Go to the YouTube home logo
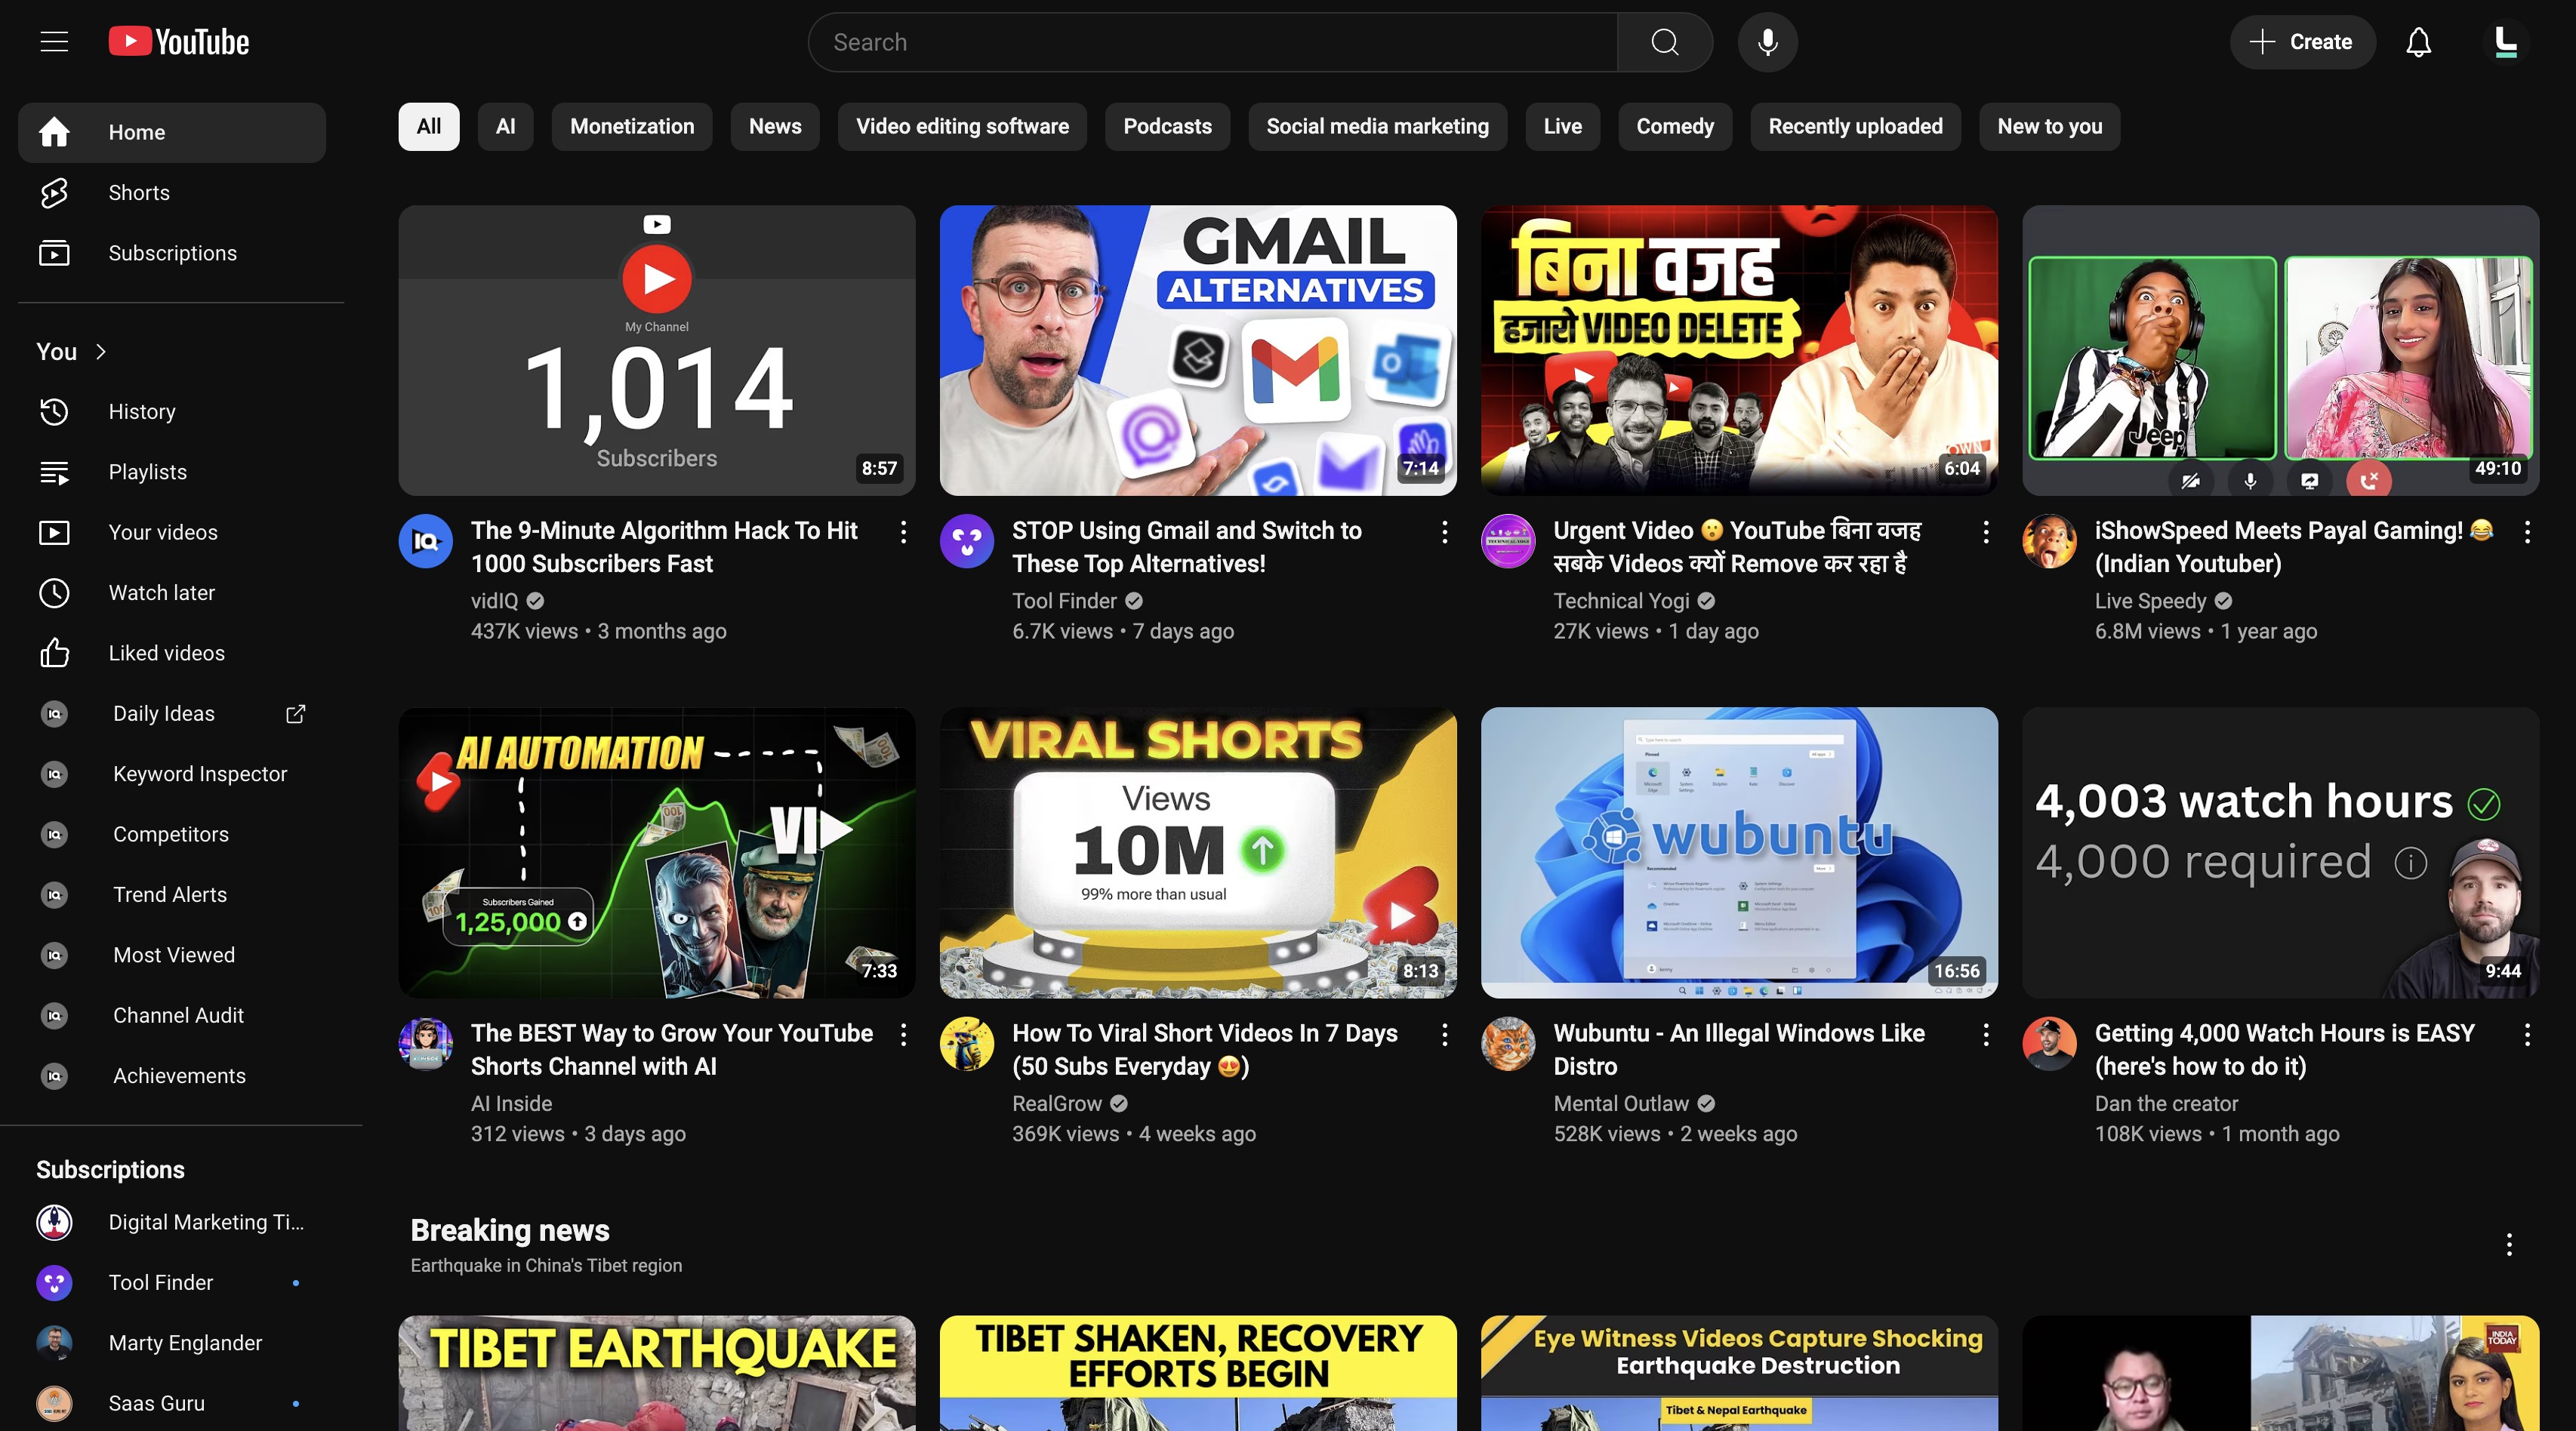This screenshot has width=2576, height=1431. (x=179, y=42)
